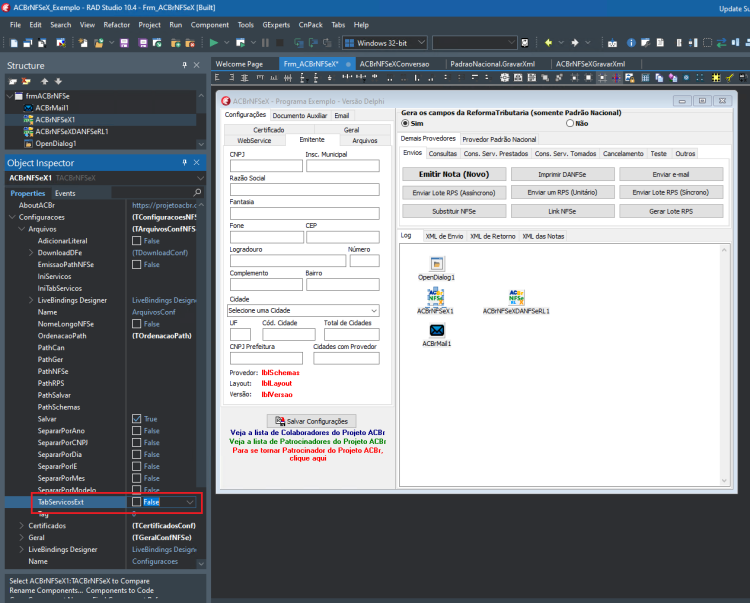Click the Salvar Configurações button

311,421
